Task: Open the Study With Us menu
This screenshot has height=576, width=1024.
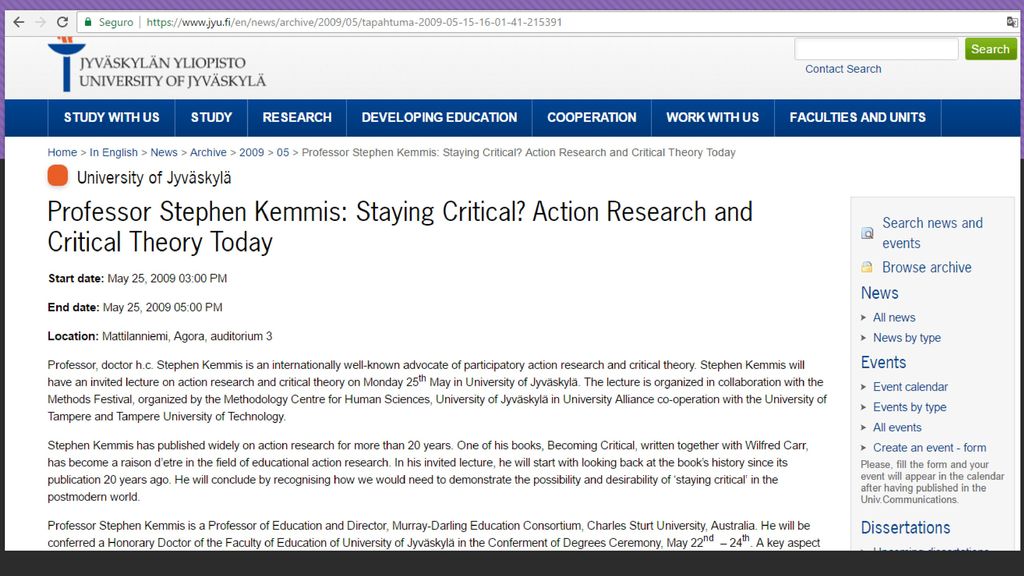Action: point(111,118)
